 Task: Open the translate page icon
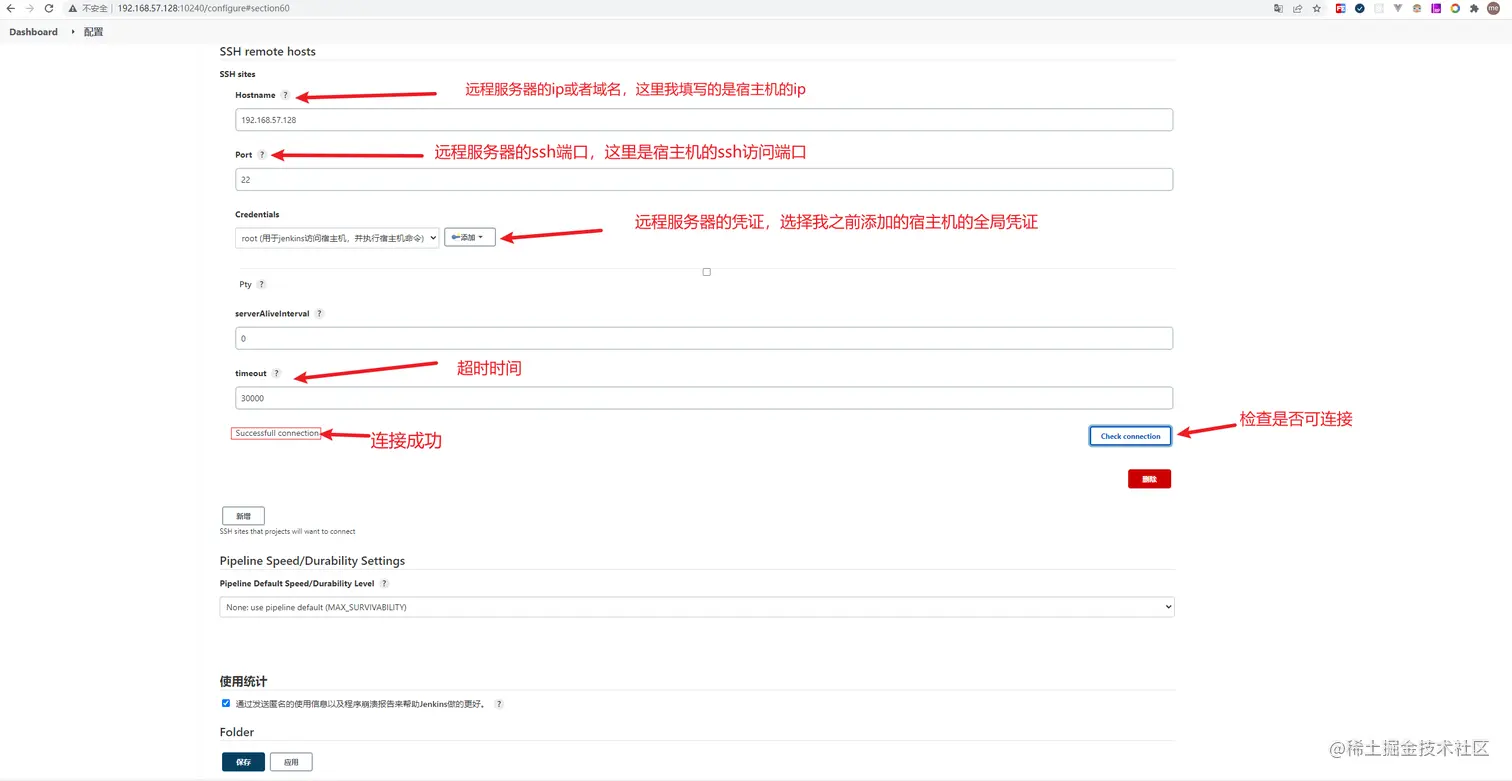click(1278, 8)
